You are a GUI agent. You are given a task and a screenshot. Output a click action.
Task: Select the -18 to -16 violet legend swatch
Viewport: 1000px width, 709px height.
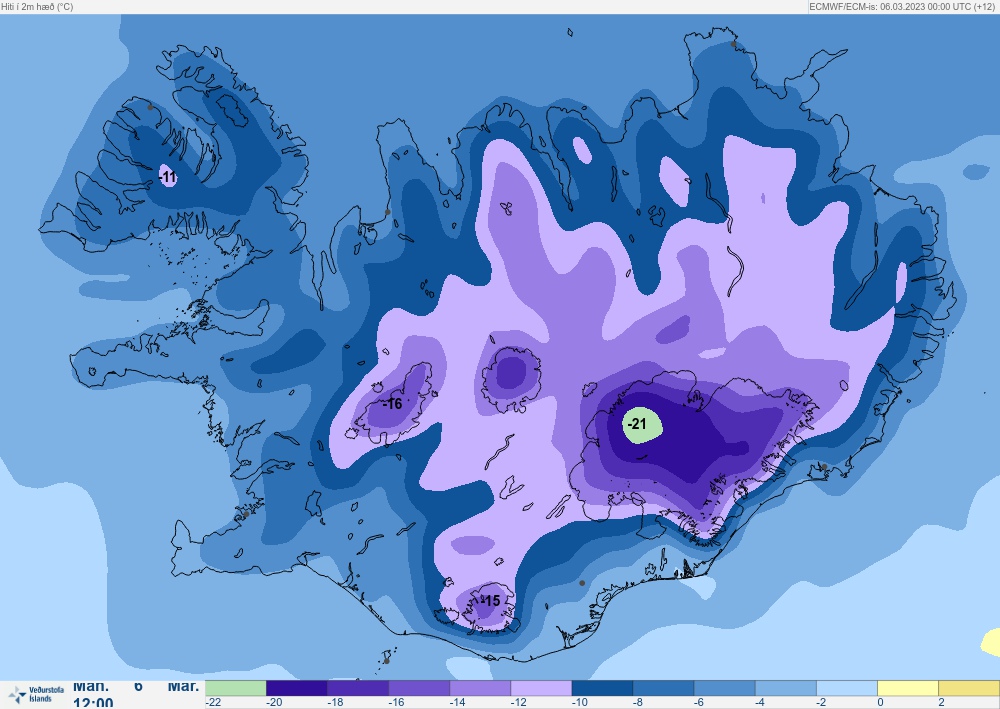tap(358, 688)
